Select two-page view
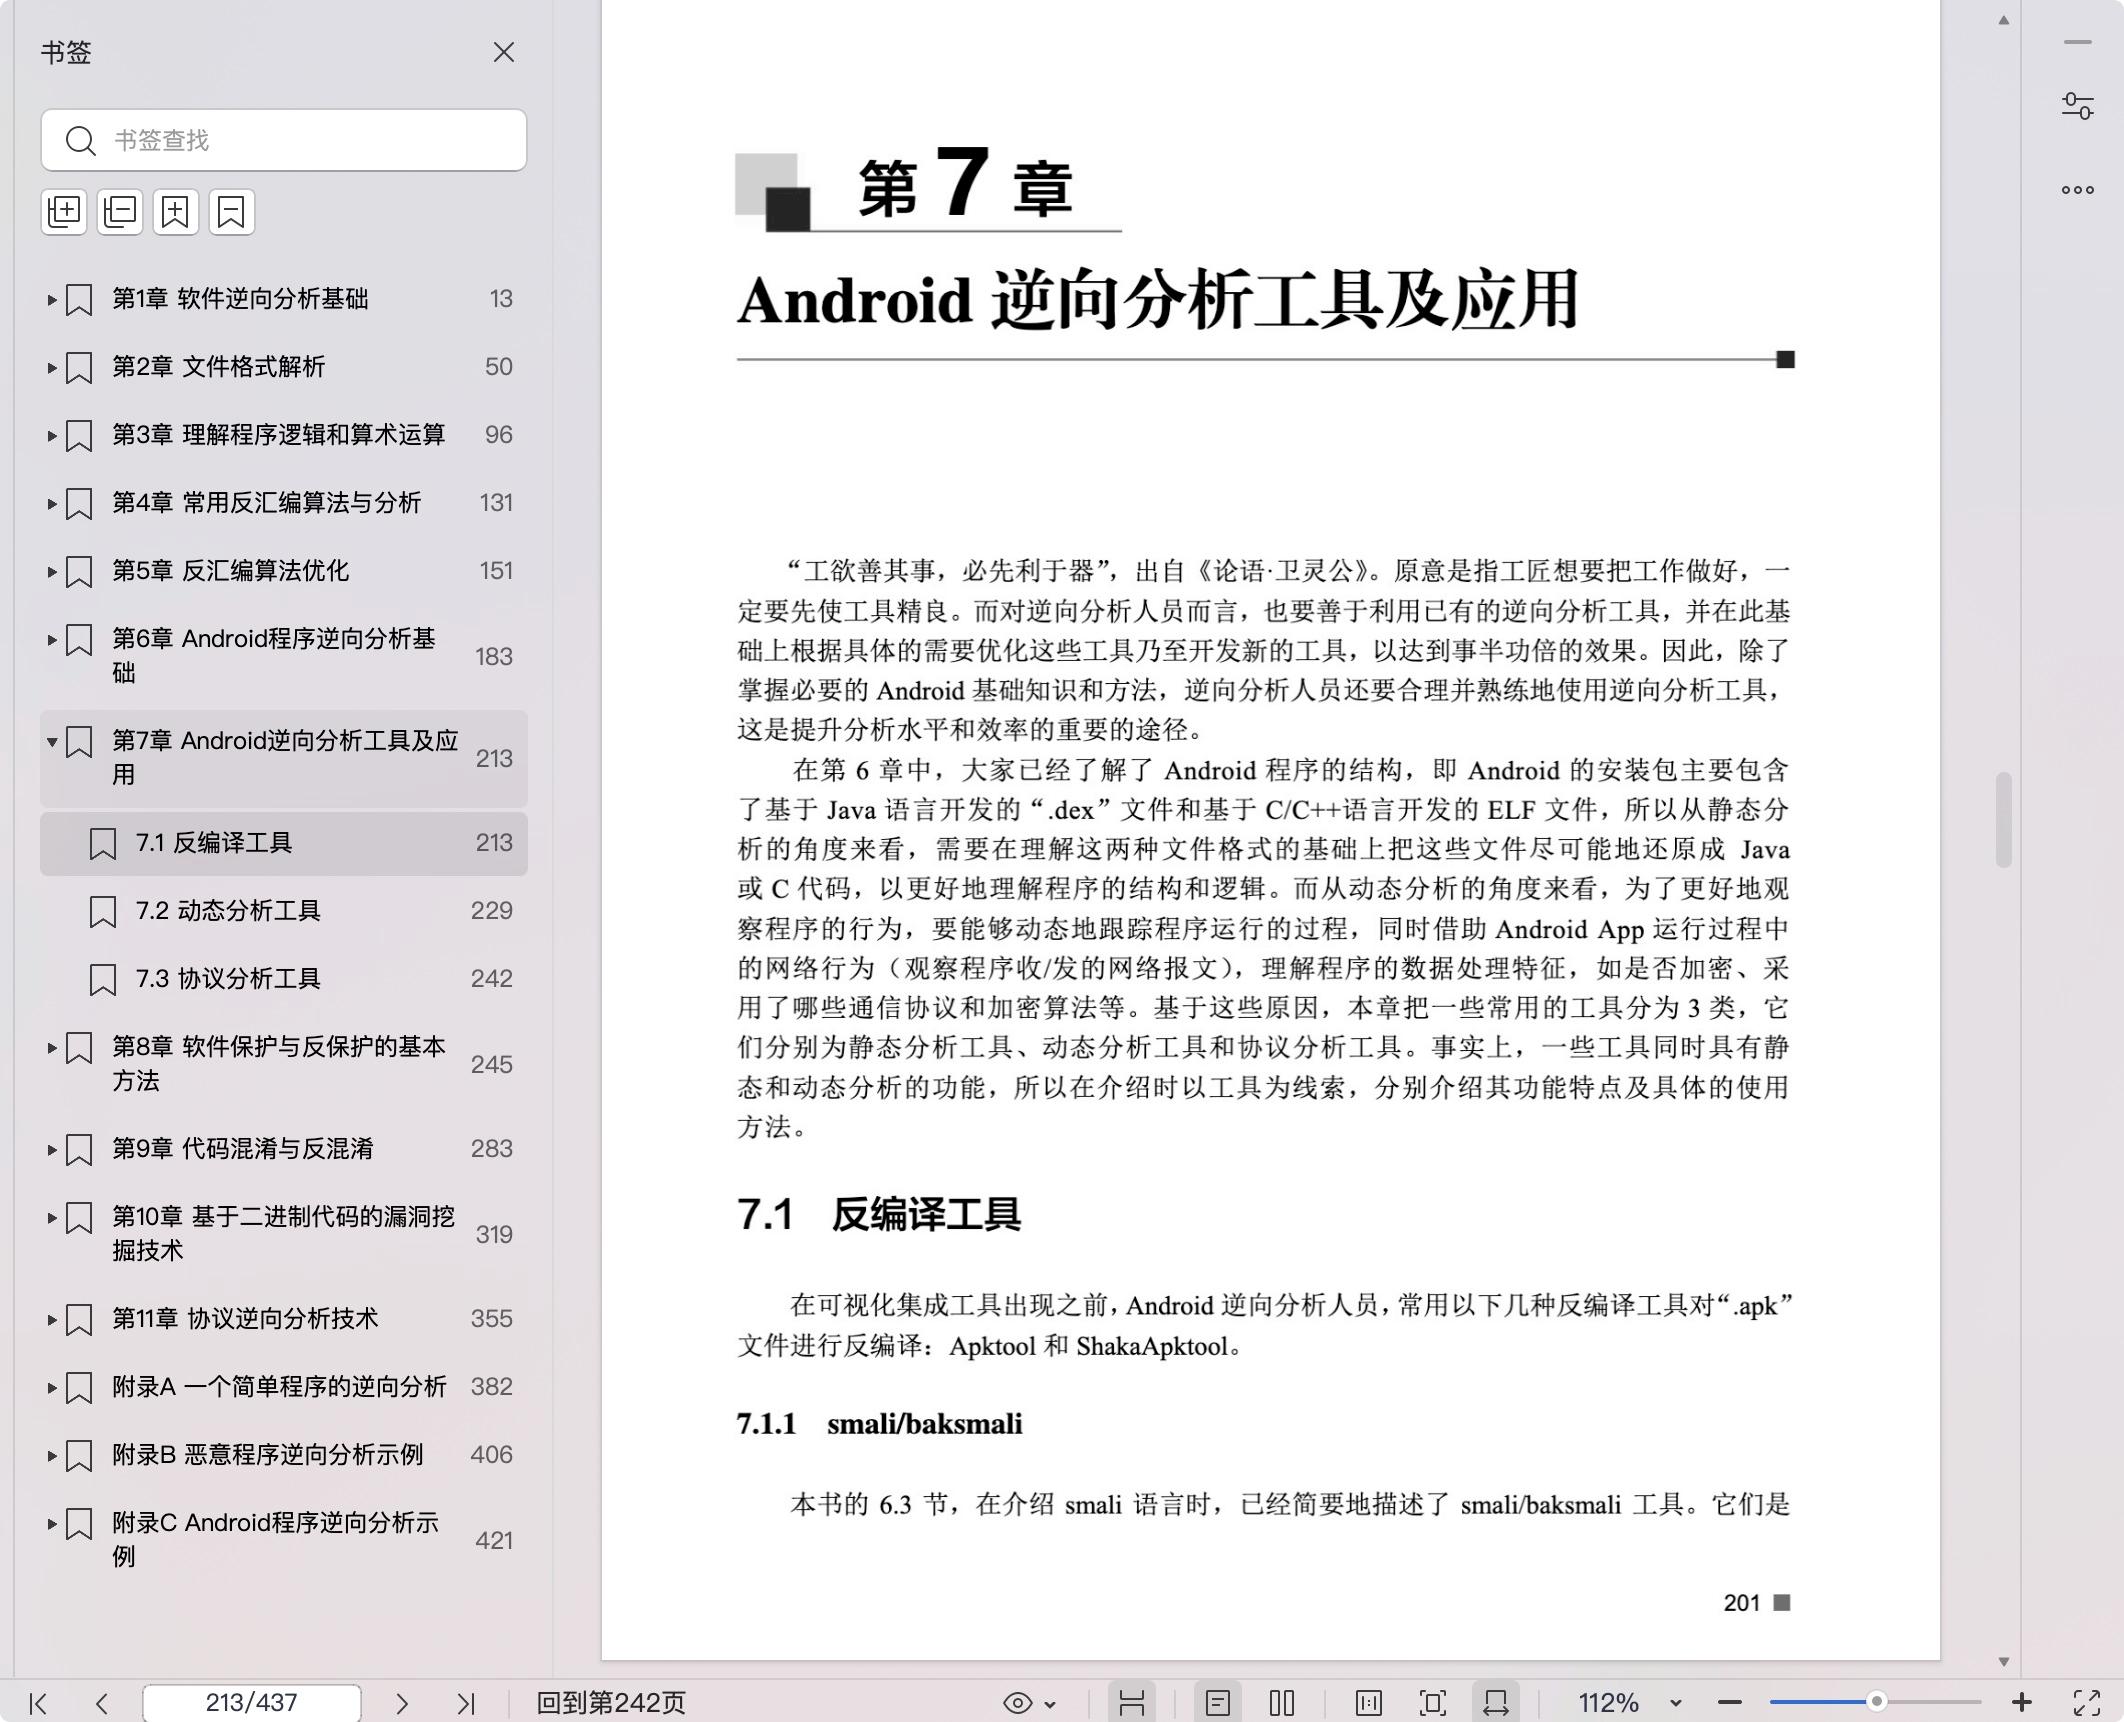The height and width of the screenshot is (1722, 2124). click(1282, 1702)
